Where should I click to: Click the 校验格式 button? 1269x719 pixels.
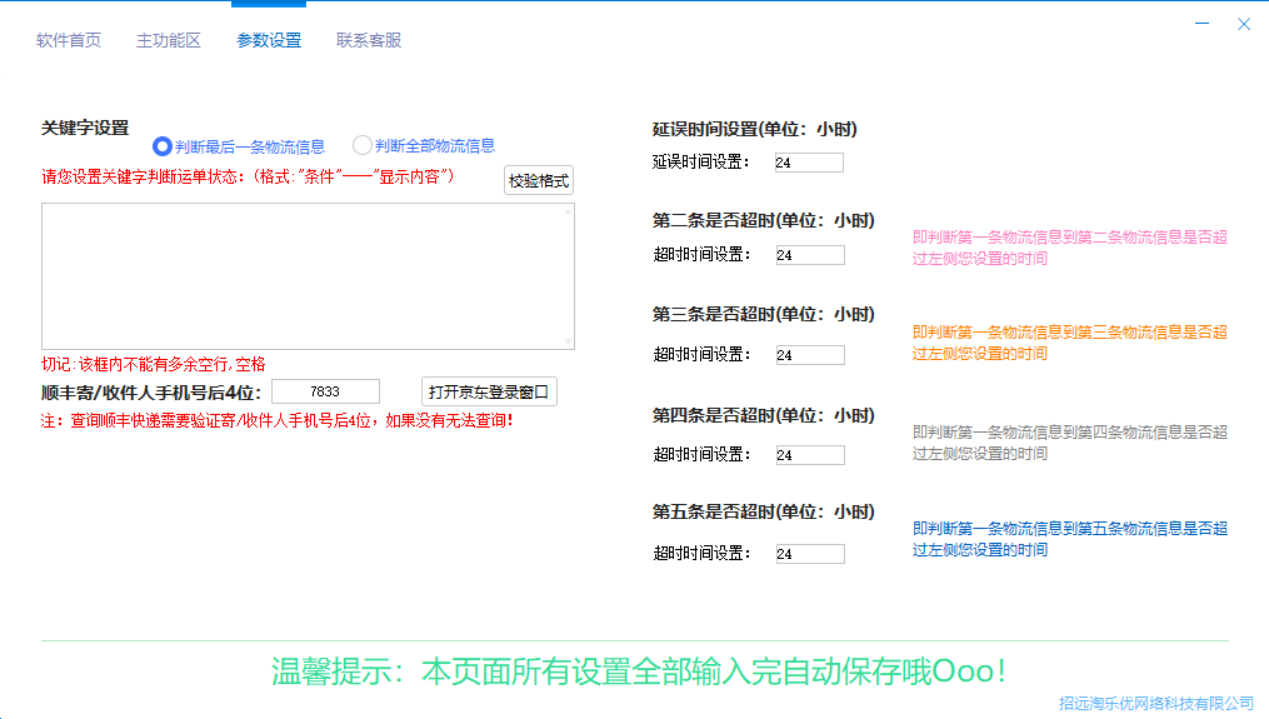coord(537,180)
